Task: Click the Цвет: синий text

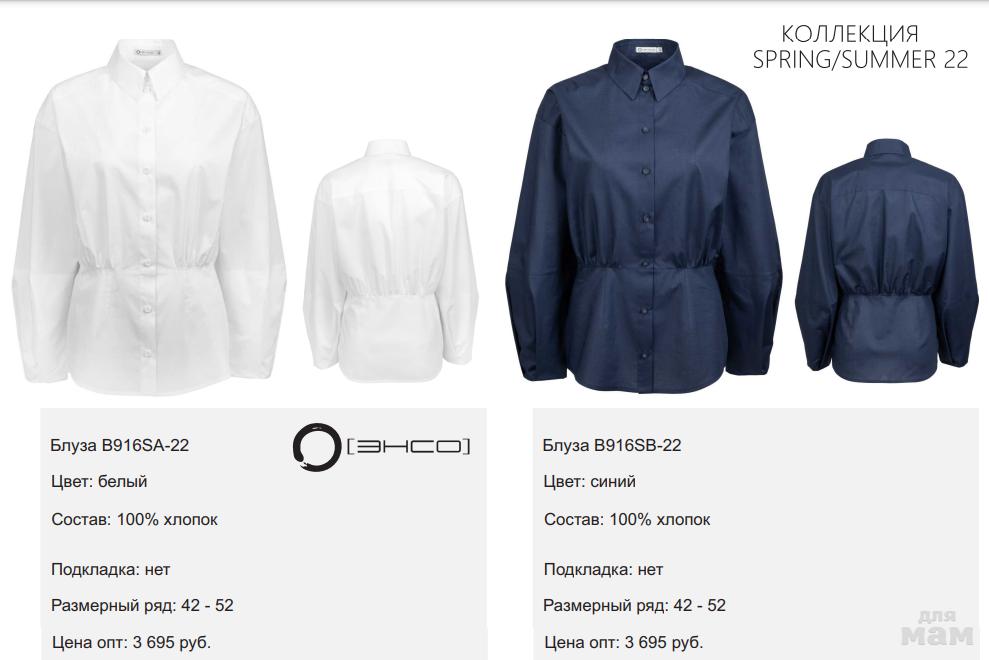Action: click(590, 482)
